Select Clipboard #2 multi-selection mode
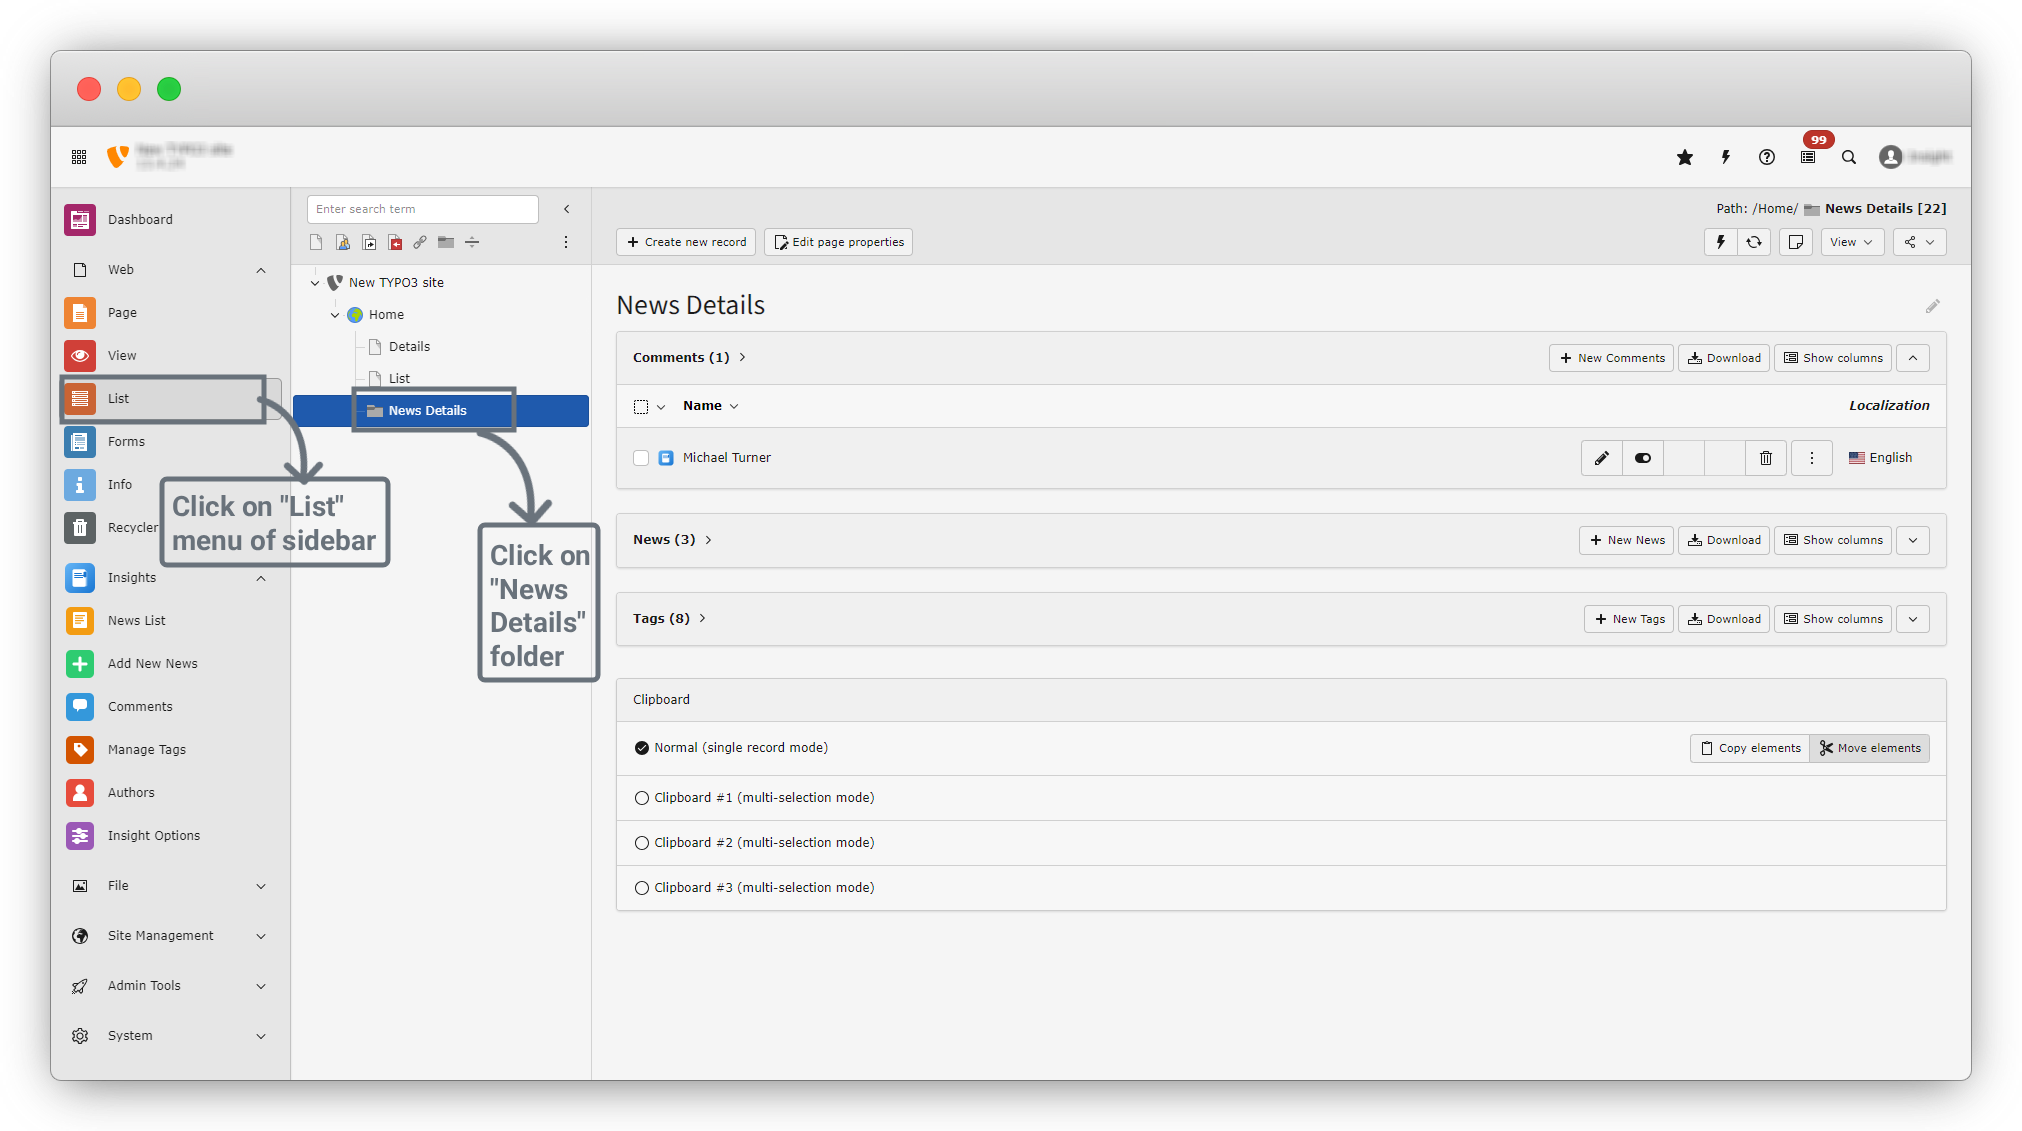Screen dimensions: 2022x1131 [x=642, y=843]
